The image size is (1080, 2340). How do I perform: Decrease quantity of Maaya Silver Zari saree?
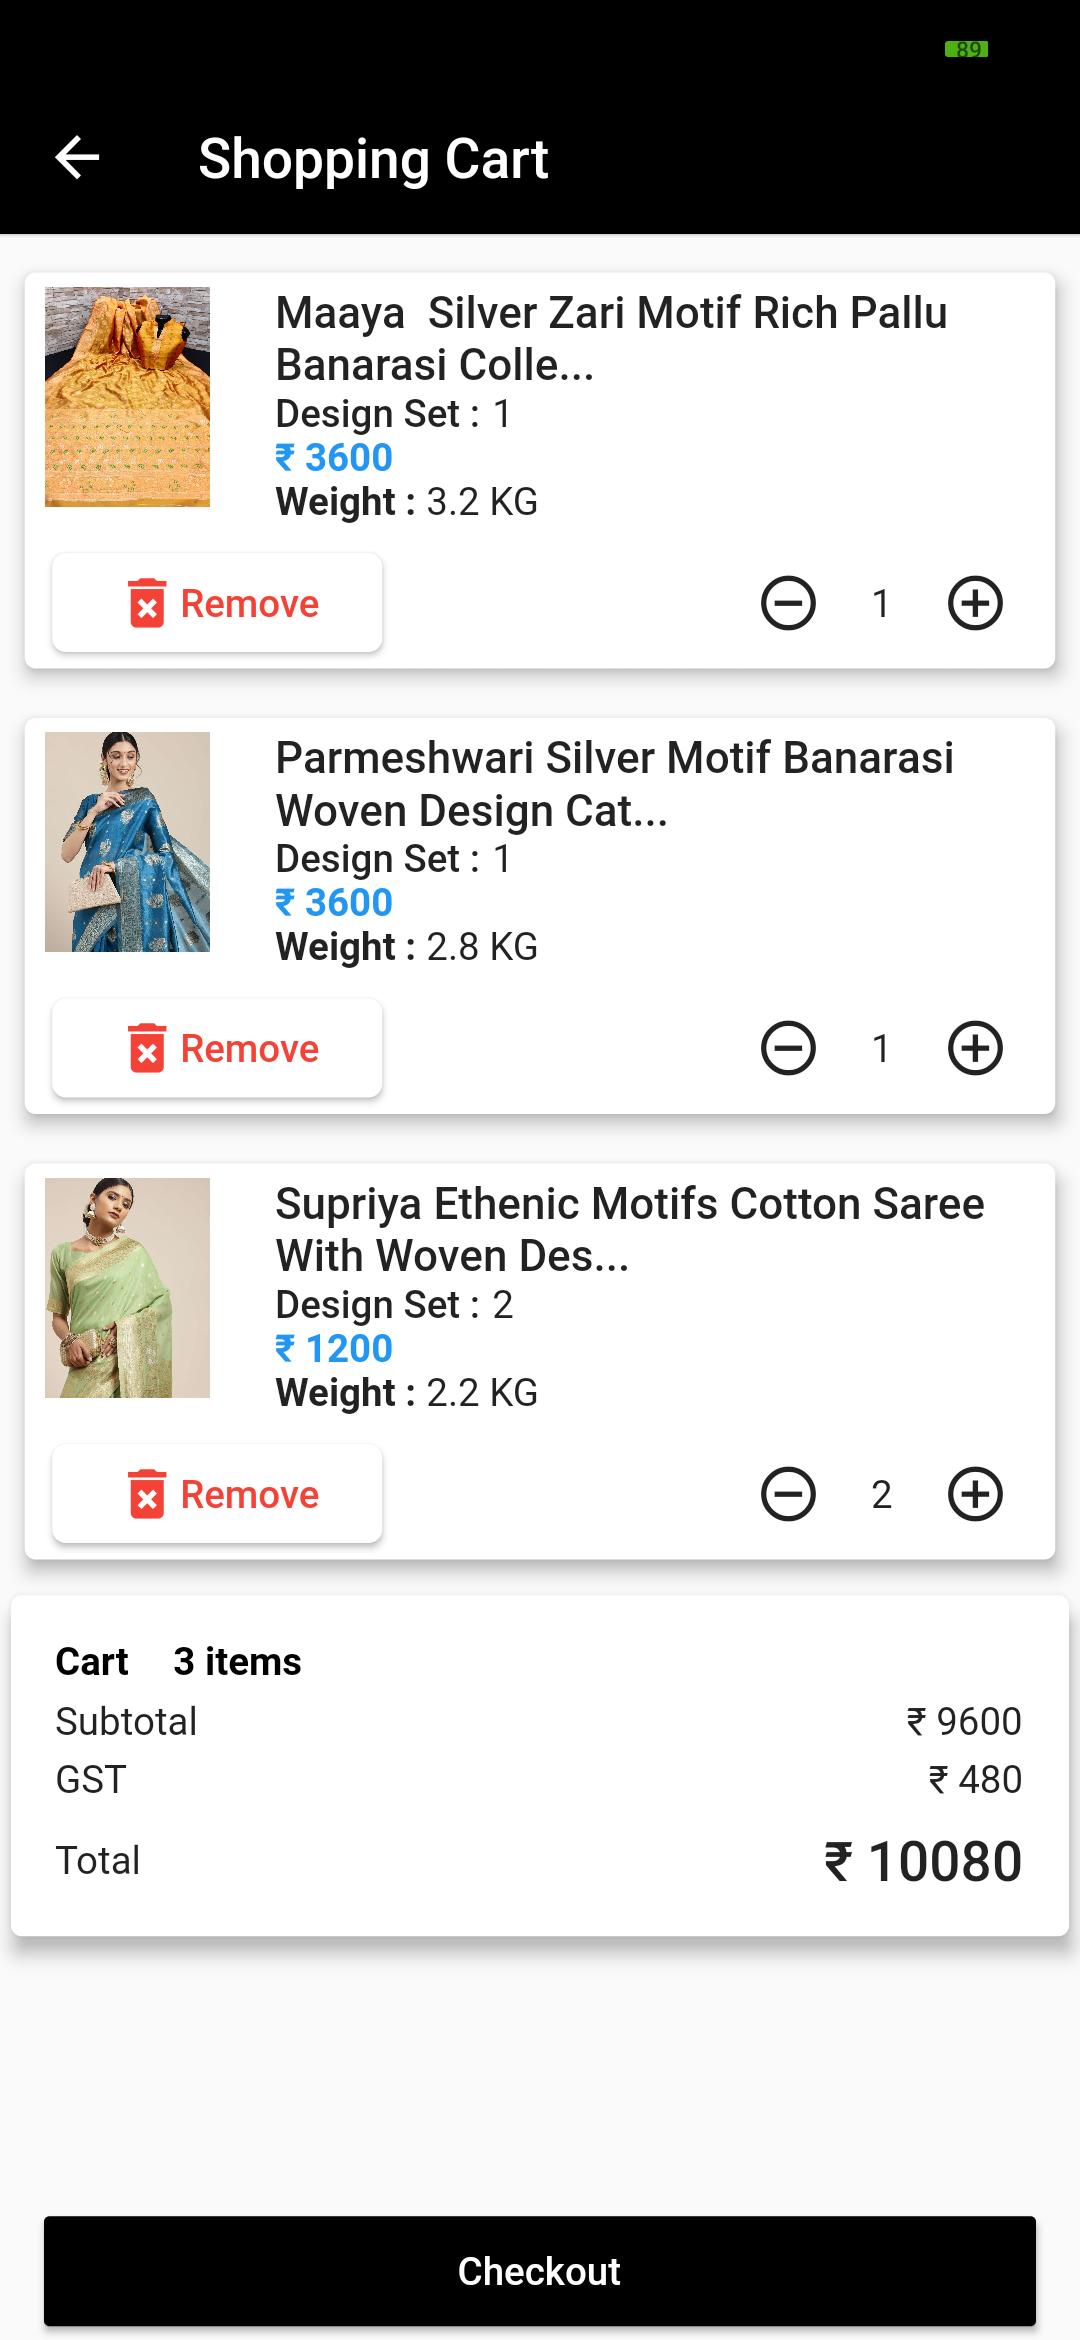[x=788, y=603]
